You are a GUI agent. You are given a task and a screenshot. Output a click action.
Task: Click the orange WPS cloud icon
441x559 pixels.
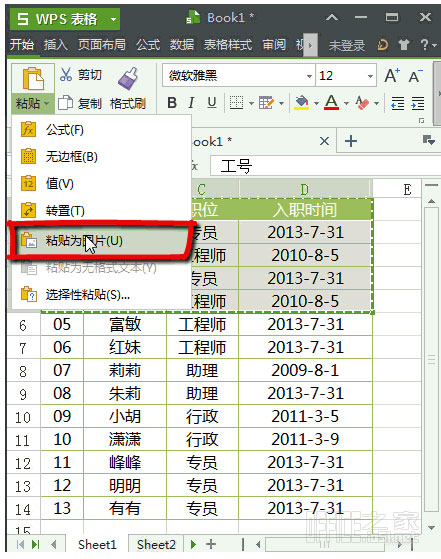click(383, 45)
